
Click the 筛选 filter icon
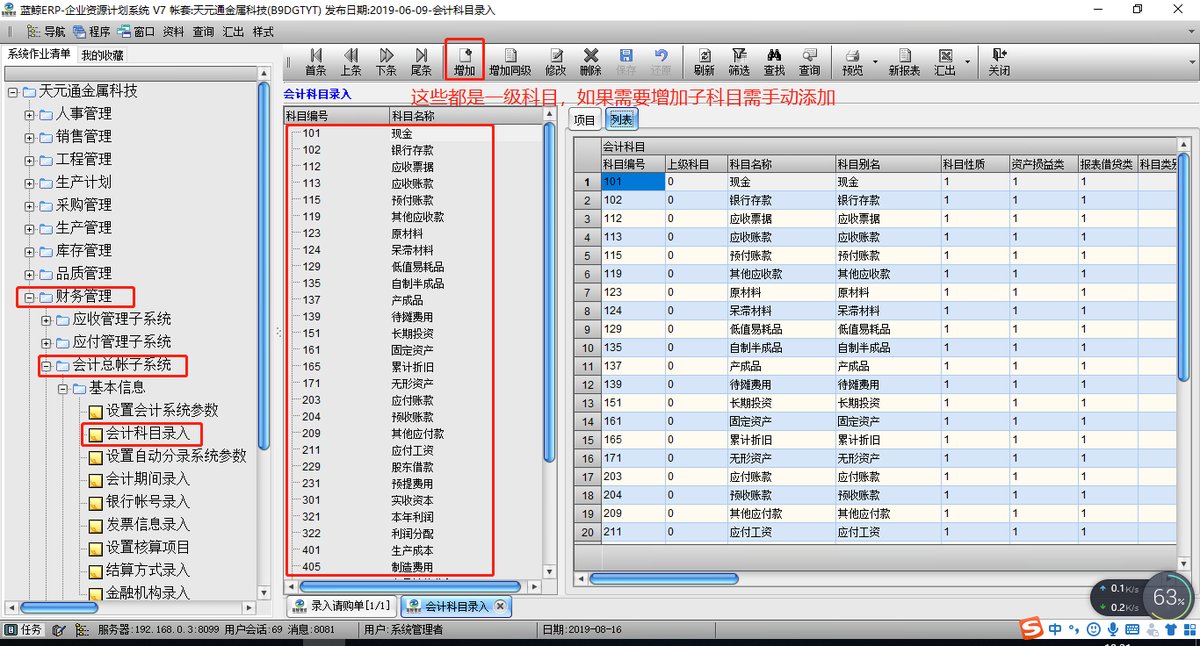pyautogui.click(x=739, y=62)
